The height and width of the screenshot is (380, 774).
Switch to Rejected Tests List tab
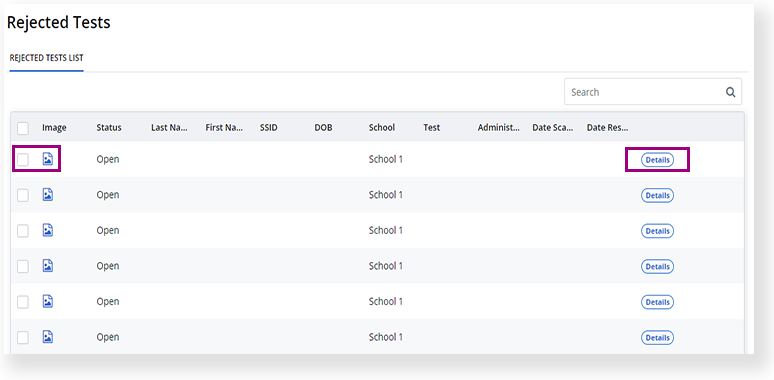point(46,58)
